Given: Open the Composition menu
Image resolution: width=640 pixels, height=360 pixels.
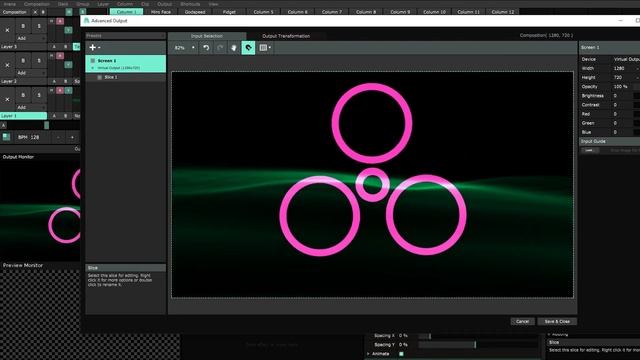Looking at the screenshot, I should (x=37, y=4).
